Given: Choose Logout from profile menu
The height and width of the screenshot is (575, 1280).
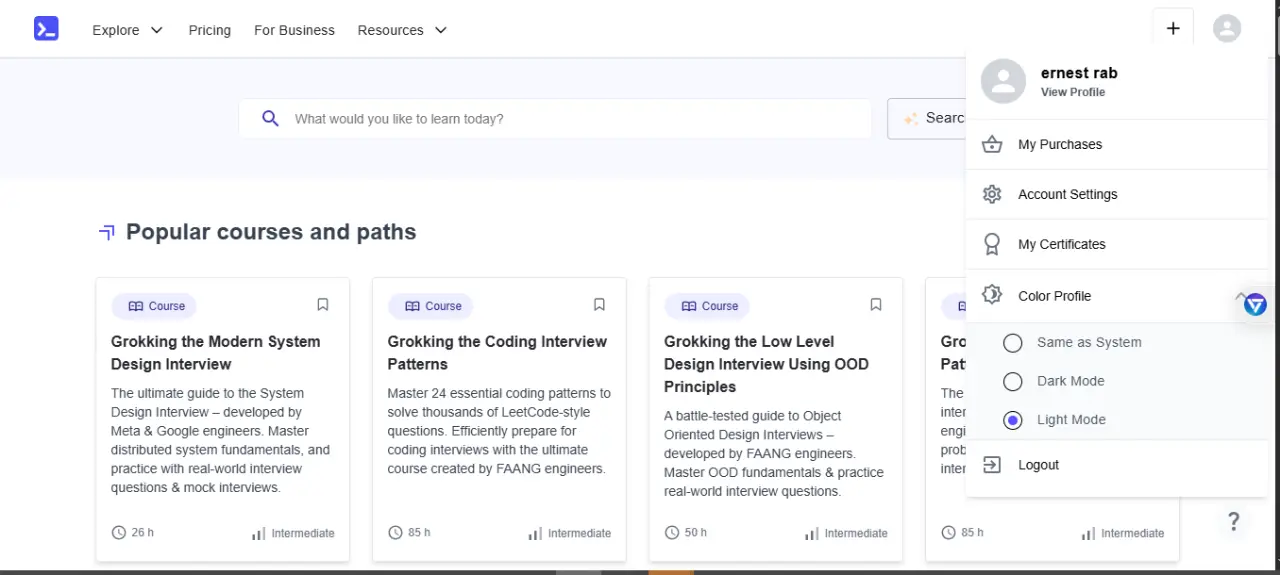Looking at the screenshot, I should point(1117,465).
